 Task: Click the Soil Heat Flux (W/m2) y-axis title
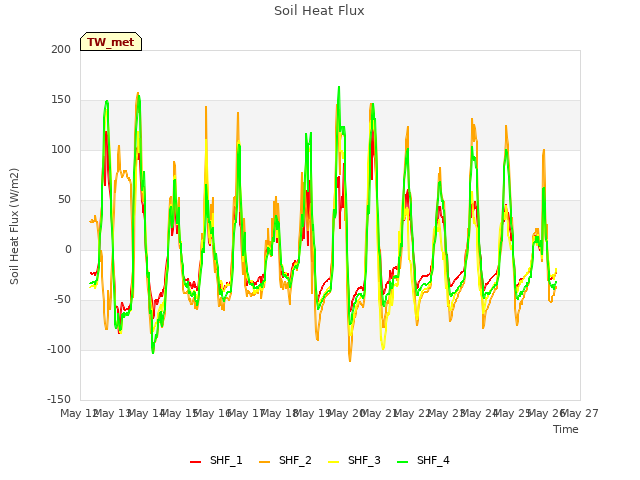coord(14,226)
